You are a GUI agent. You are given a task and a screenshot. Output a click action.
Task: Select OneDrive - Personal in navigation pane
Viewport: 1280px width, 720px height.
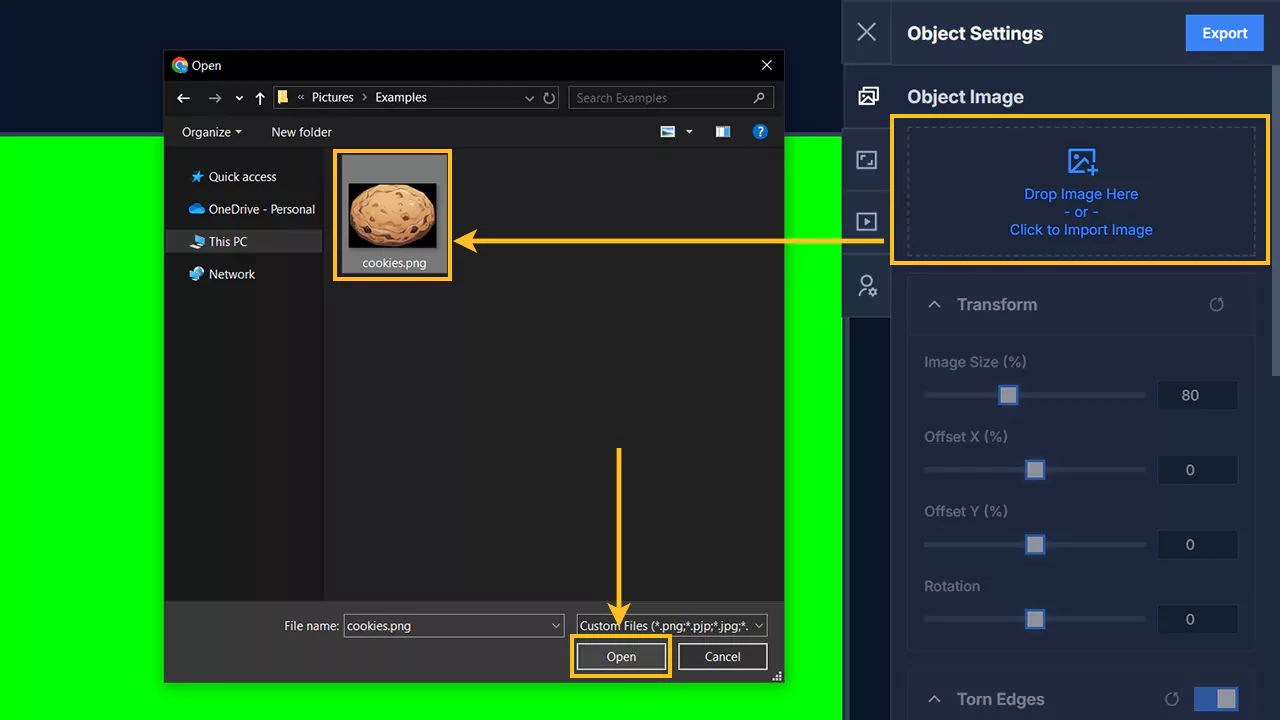251,209
